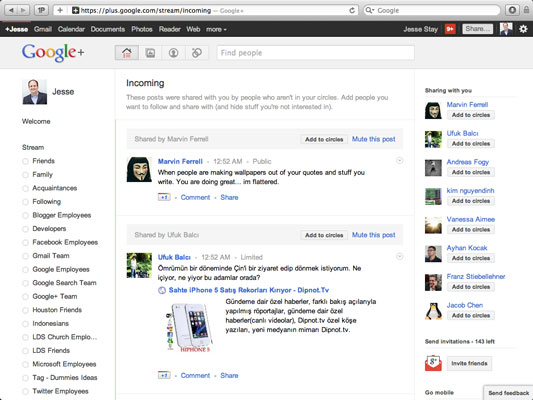Click Add to circles on Marvin Ferrell's post

pyautogui.click(x=324, y=139)
